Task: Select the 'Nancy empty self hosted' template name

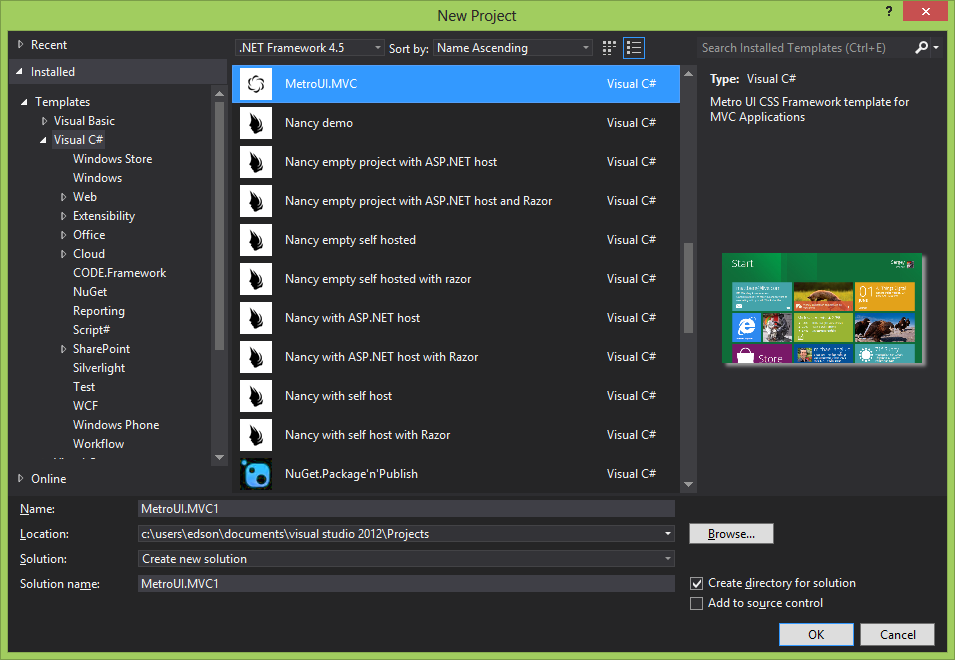Action: [350, 240]
